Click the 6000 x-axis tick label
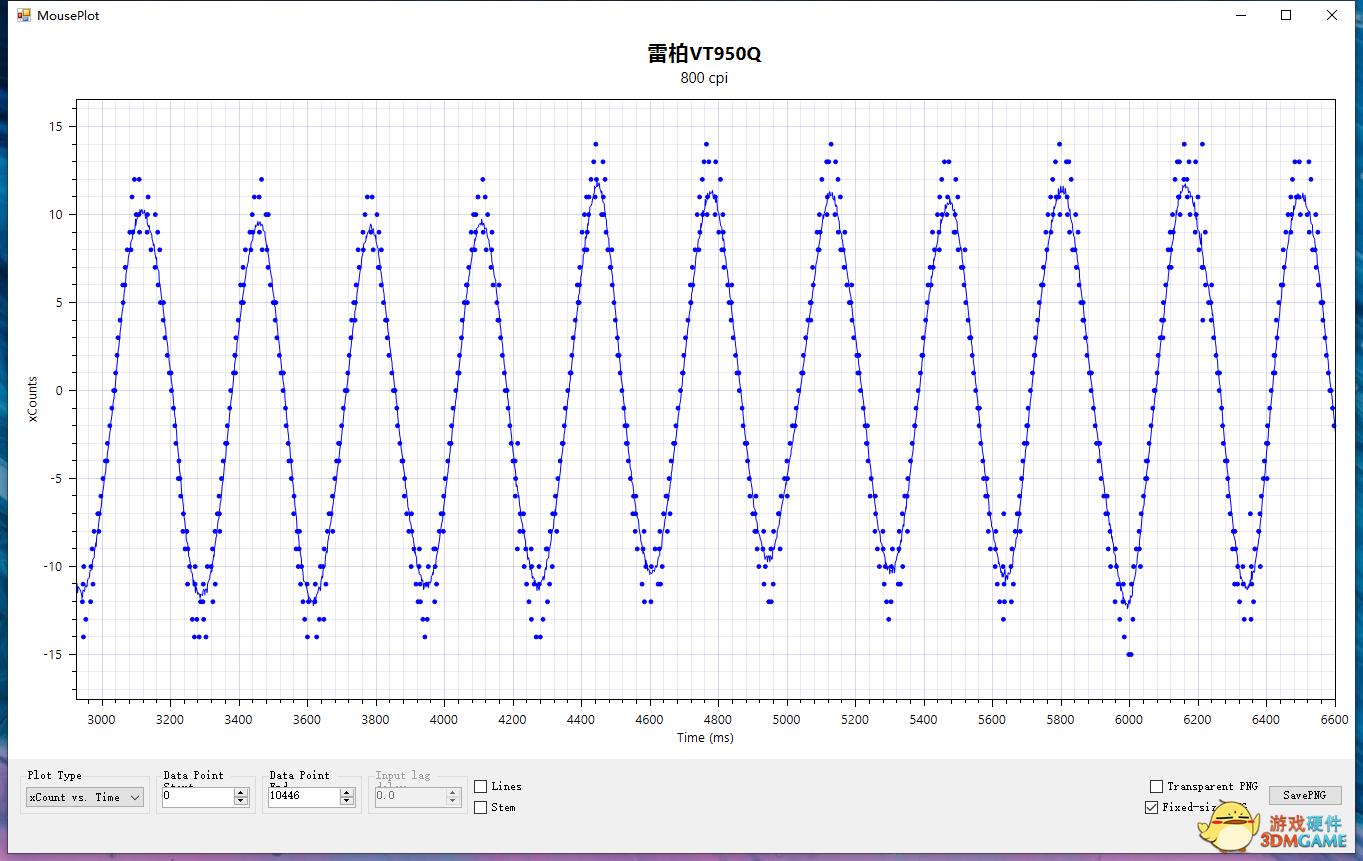 (x=1129, y=719)
